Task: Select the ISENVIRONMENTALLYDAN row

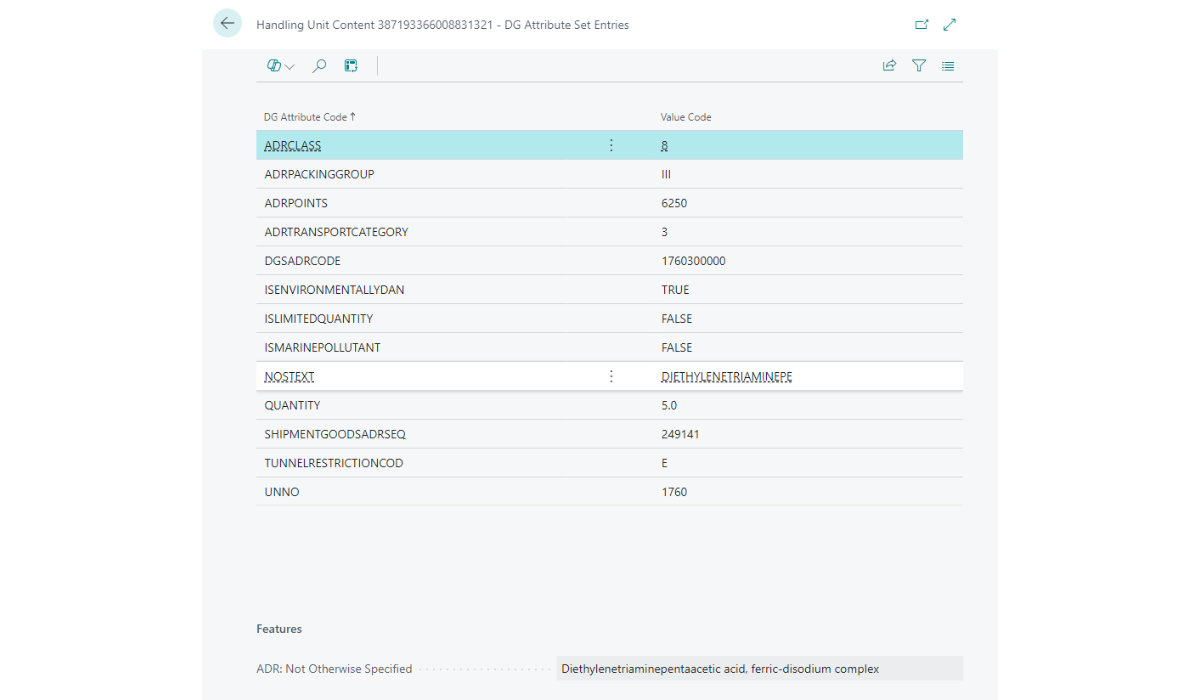Action: (x=609, y=290)
